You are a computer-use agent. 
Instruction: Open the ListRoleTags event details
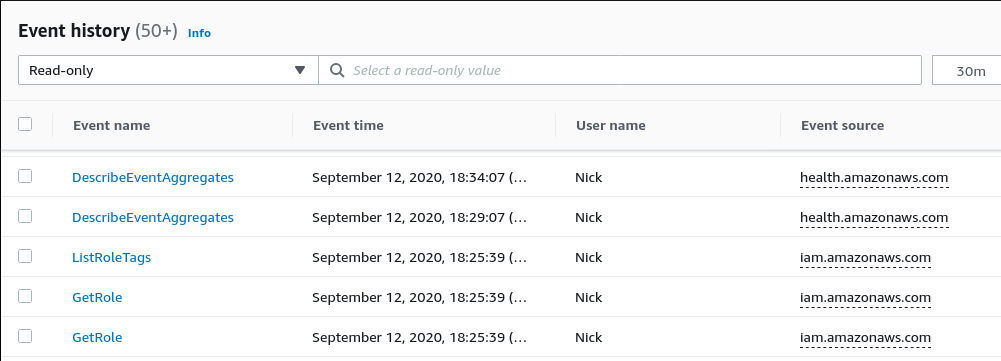coord(112,257)
